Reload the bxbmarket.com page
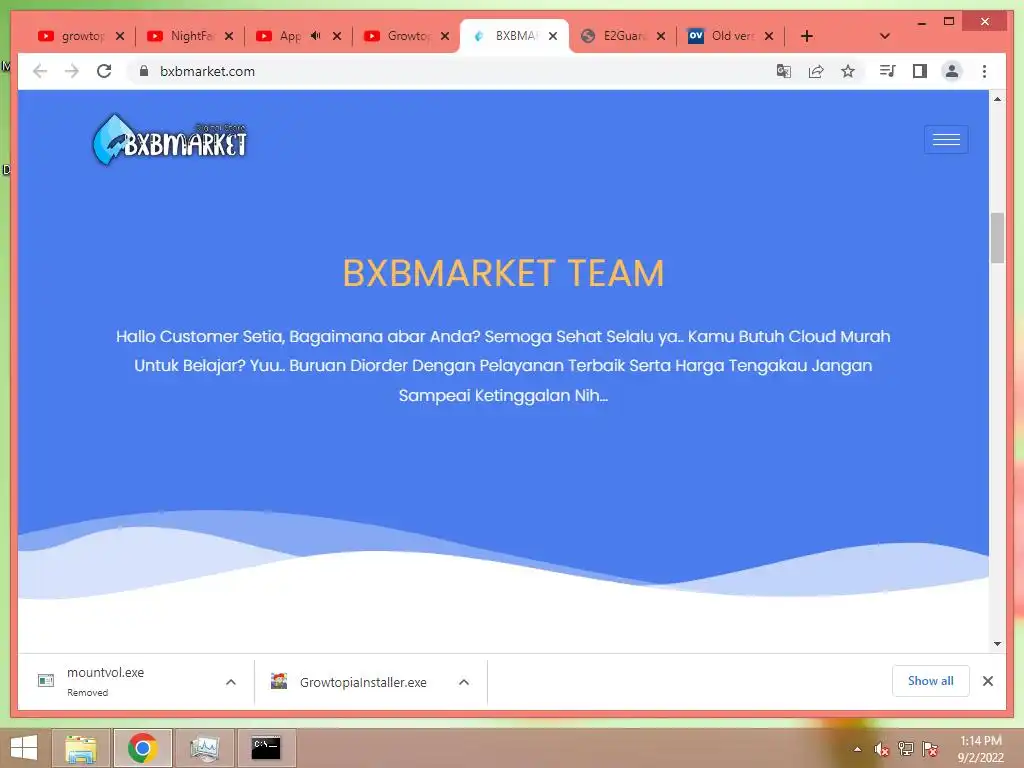The image size is (1024, 768). tap(104, 71)
